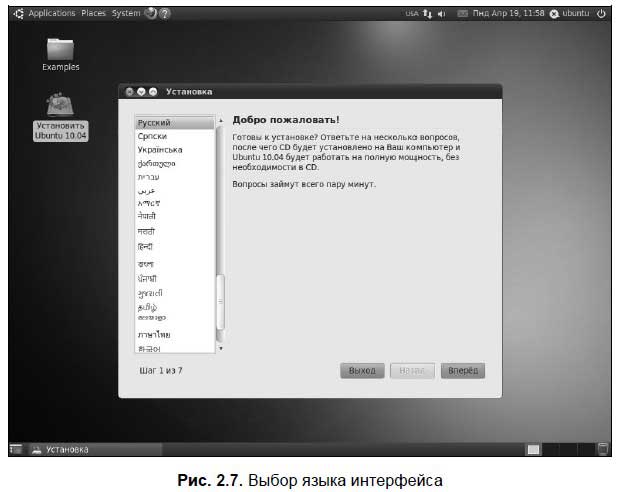Open the Places menu
This screenshot has height=492, width=619.
(94, 13)
